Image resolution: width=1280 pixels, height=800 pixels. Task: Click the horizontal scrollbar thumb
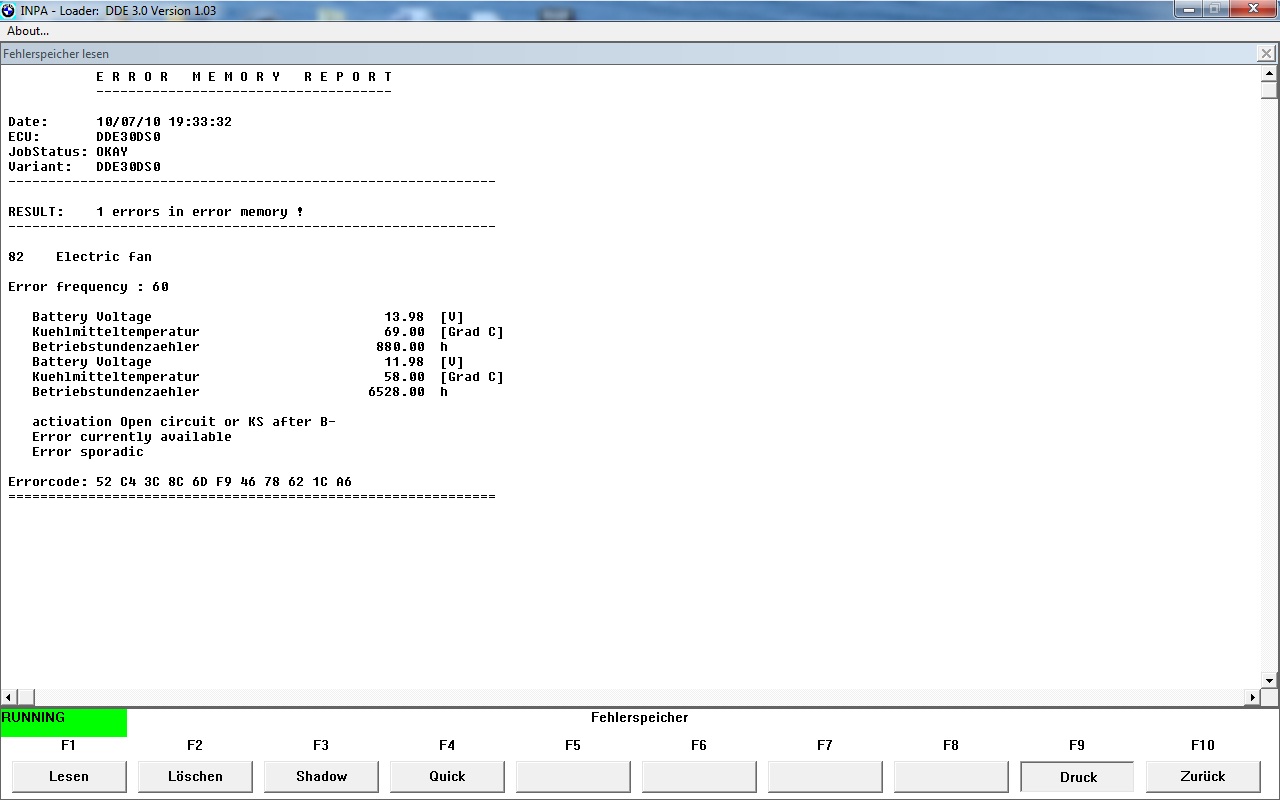(26, 697)
